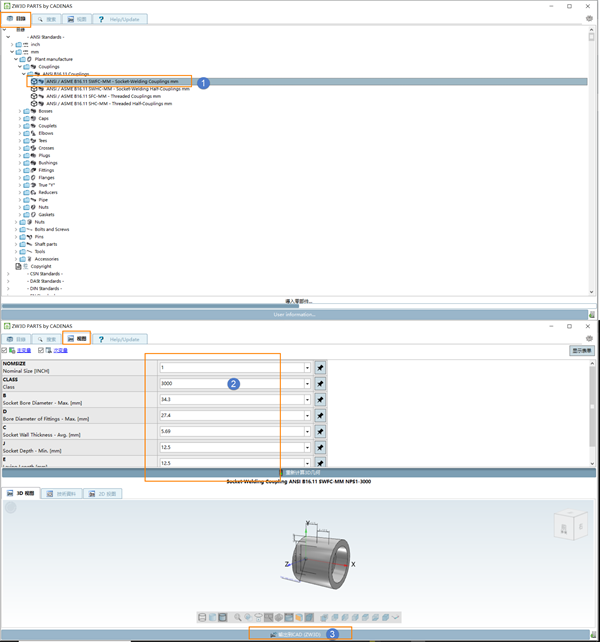Click the magnifier zoom icon in view toolbar
The width and height of the screenshot is (600, 642).
(x=238, y=617)
